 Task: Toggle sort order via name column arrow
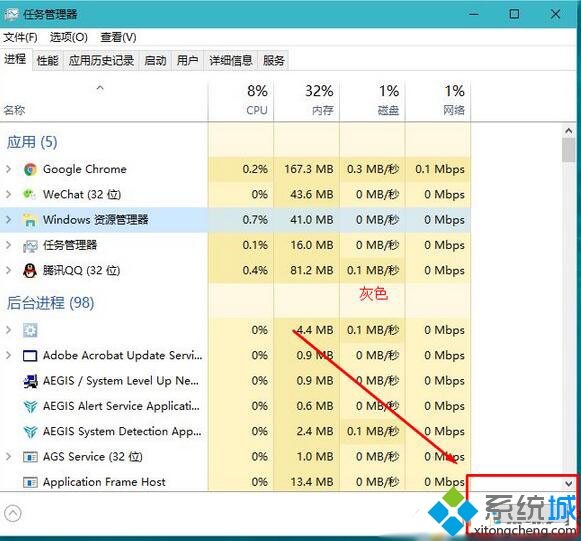pyautogui.click(x=100, y=88)
